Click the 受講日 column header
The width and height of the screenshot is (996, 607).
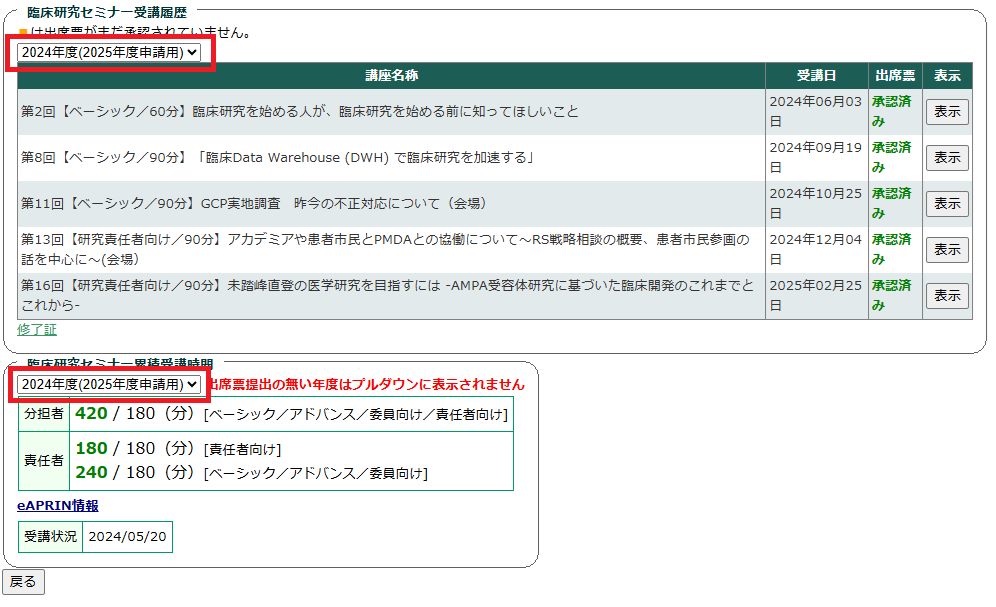point(816,76)
